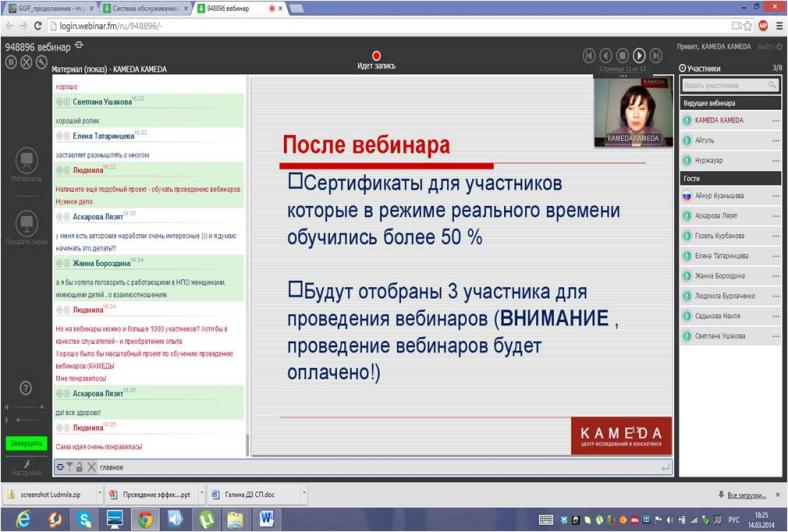788x532 pixels.
Task: Click the presenter webcam video thumbnail
Action: [x=633, y=112]
